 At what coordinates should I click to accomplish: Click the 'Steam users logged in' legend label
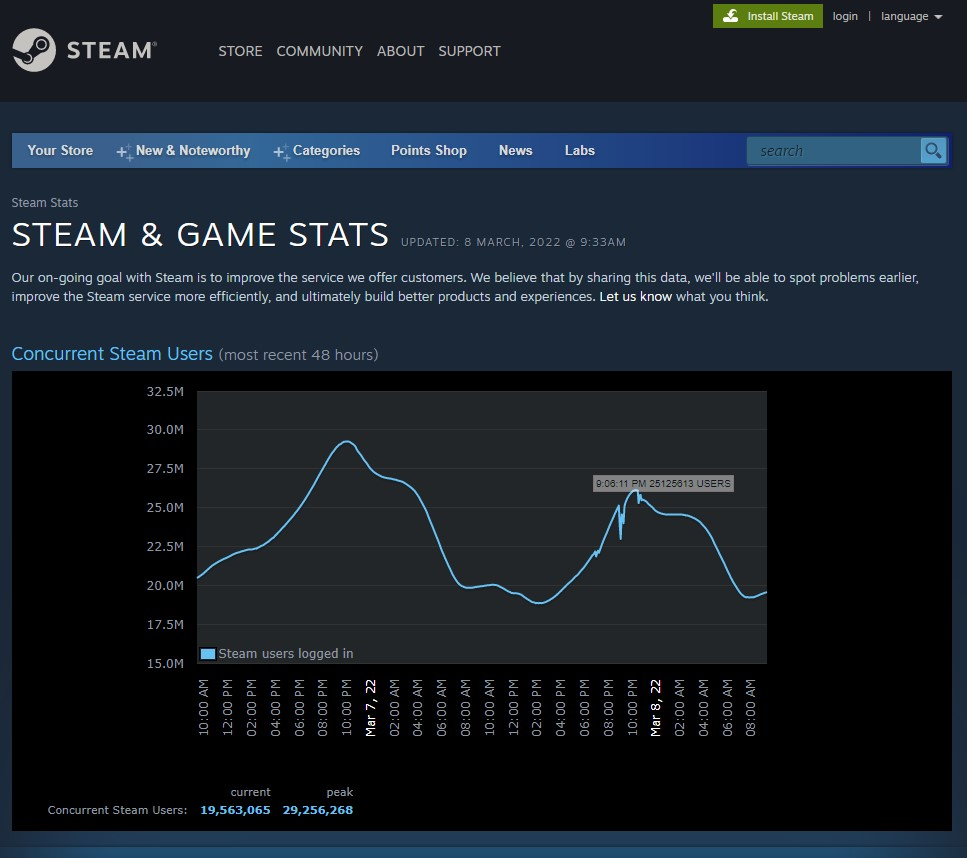pos(286,654)
